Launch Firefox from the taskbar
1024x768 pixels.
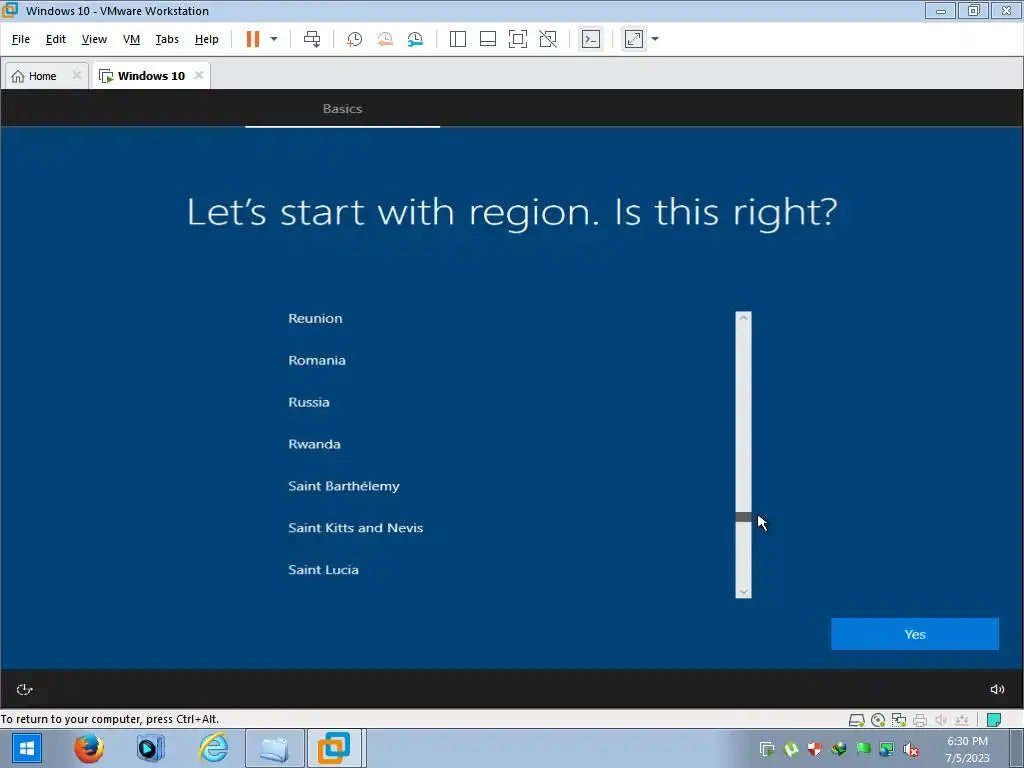click(89, 748)
